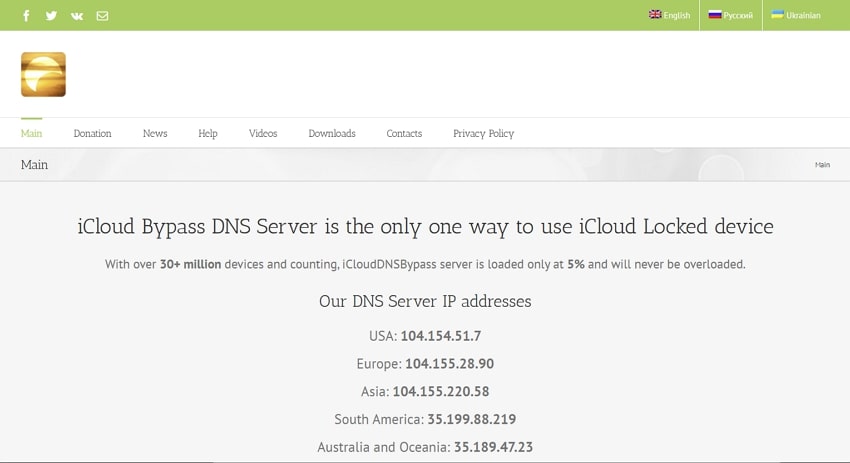Open the Help menu item
This screenshot has height=463, width=850.
tap(208, 133)
